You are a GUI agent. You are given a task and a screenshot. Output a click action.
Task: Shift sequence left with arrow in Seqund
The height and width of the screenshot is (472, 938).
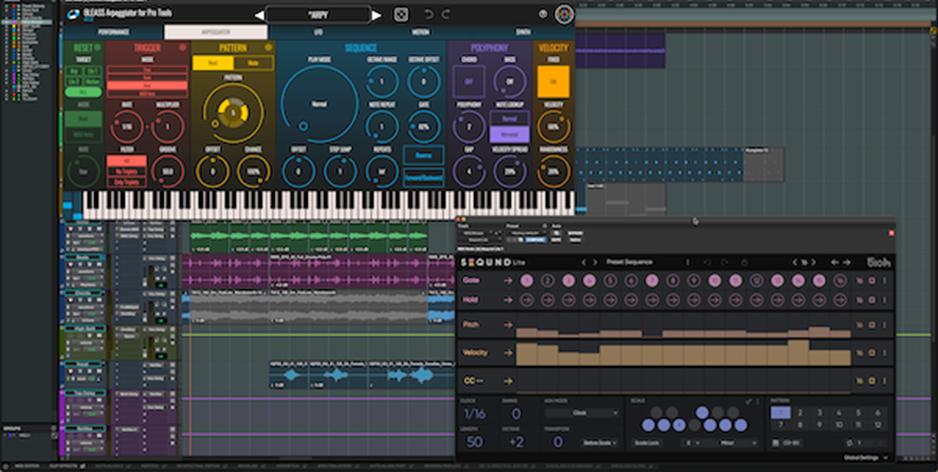pos(835,262)
